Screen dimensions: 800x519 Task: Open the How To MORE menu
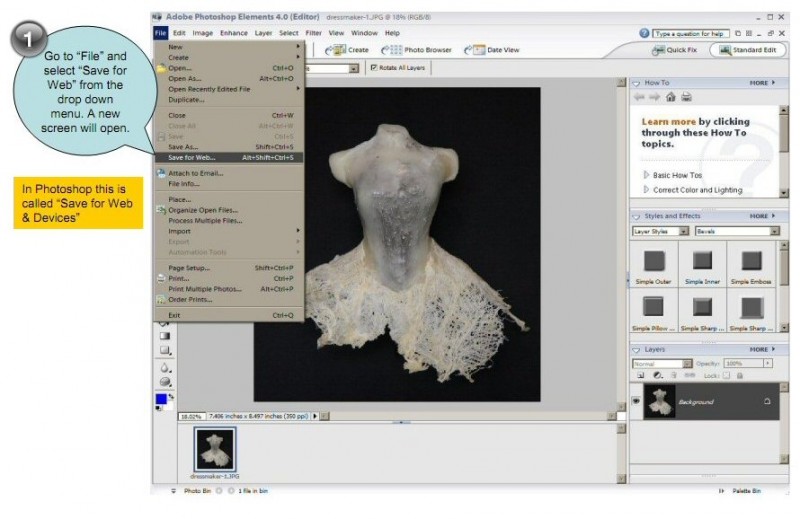click(762, 83)
